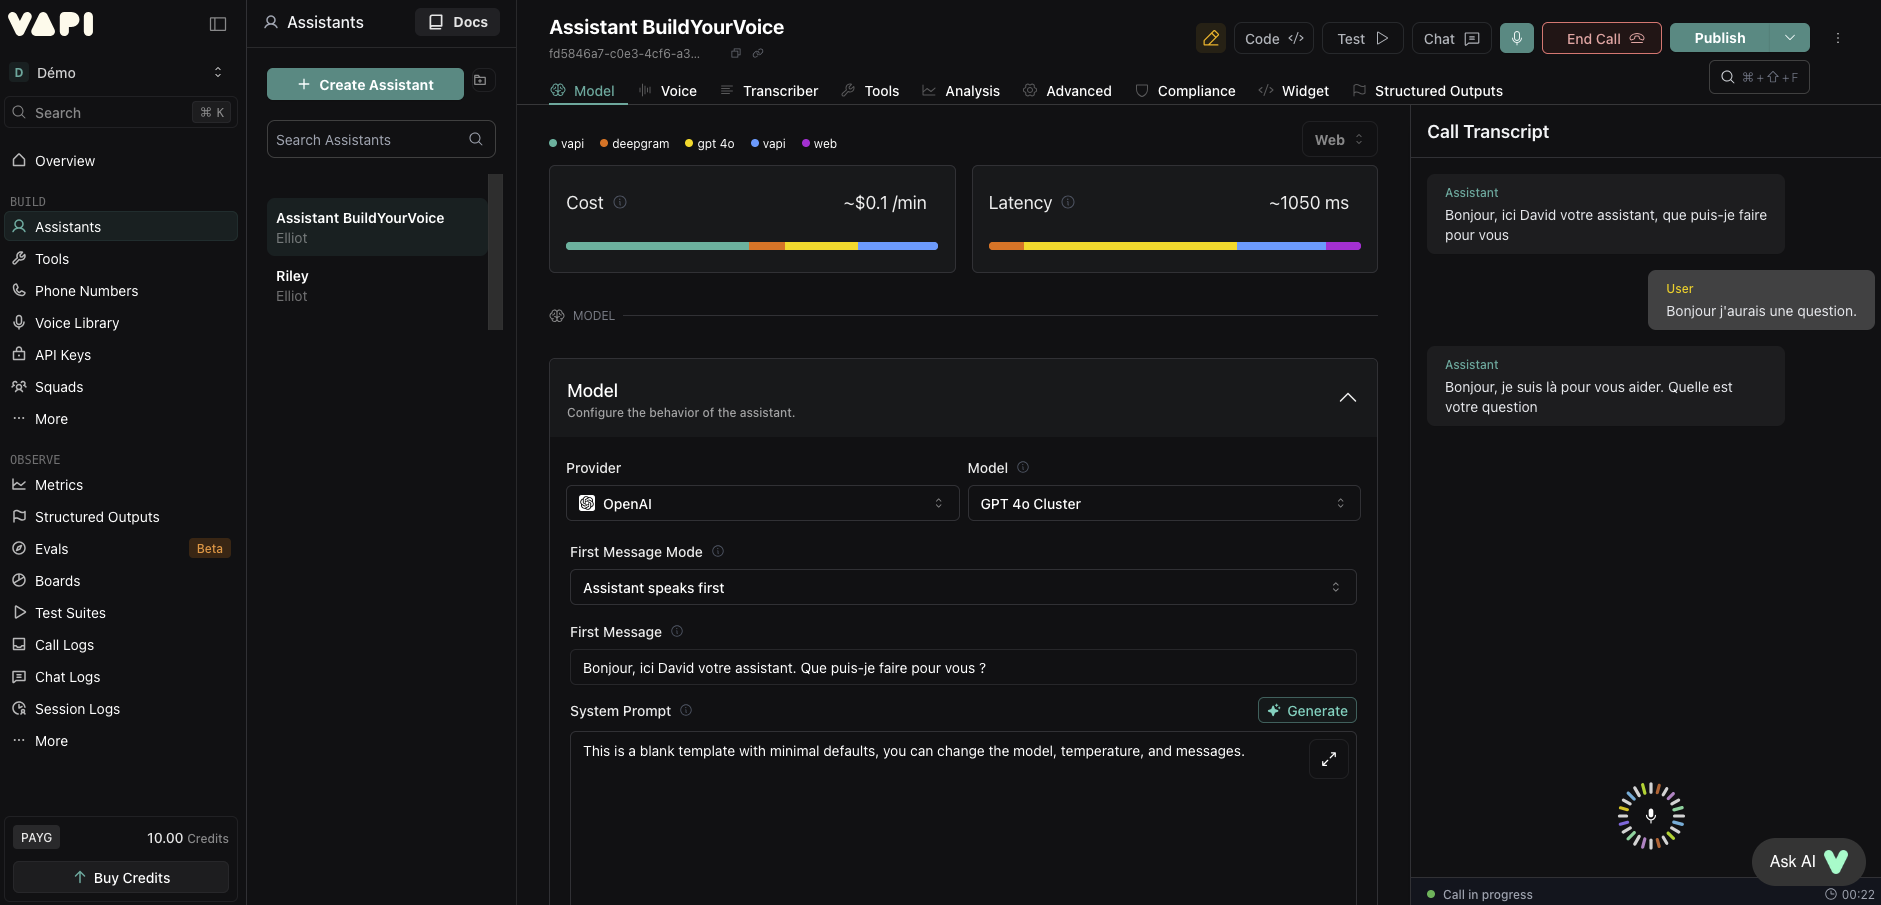Click Generate for the system prompt
Viewport: 1881px width, 905px height.
point(1307,710)
